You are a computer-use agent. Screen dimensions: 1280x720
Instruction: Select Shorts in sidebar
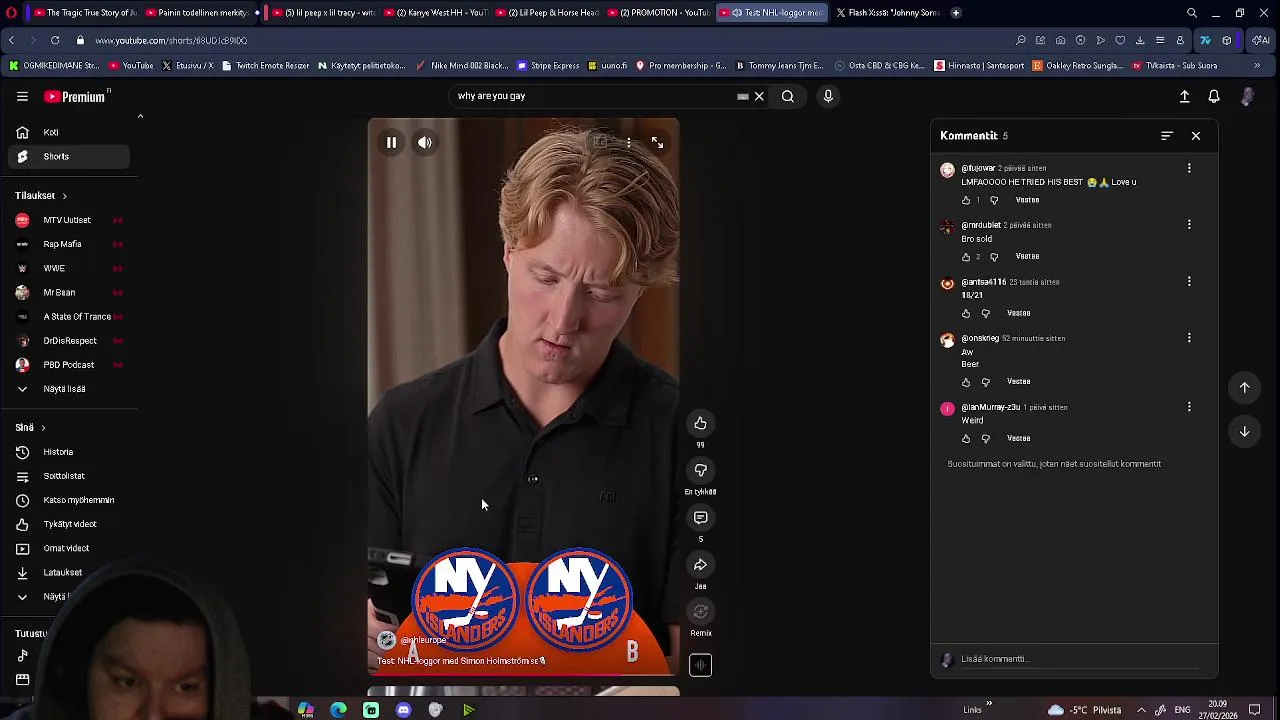tap(68, 157)
